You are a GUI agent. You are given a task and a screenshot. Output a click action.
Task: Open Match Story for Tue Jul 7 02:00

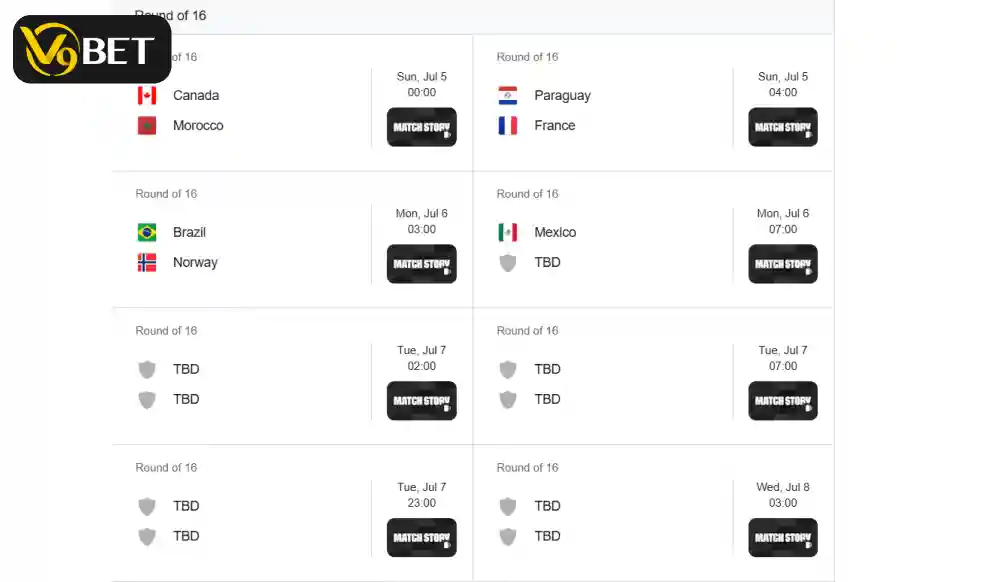pyautogui.click(x=422, y=401)
